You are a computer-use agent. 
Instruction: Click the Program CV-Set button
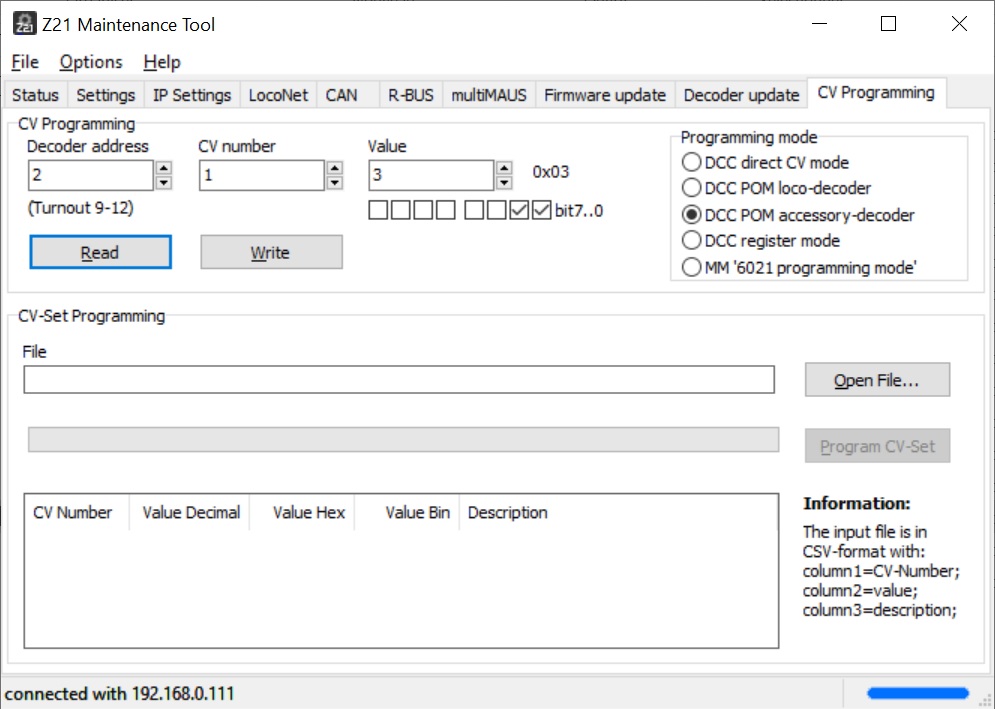(x=877, y=446)
